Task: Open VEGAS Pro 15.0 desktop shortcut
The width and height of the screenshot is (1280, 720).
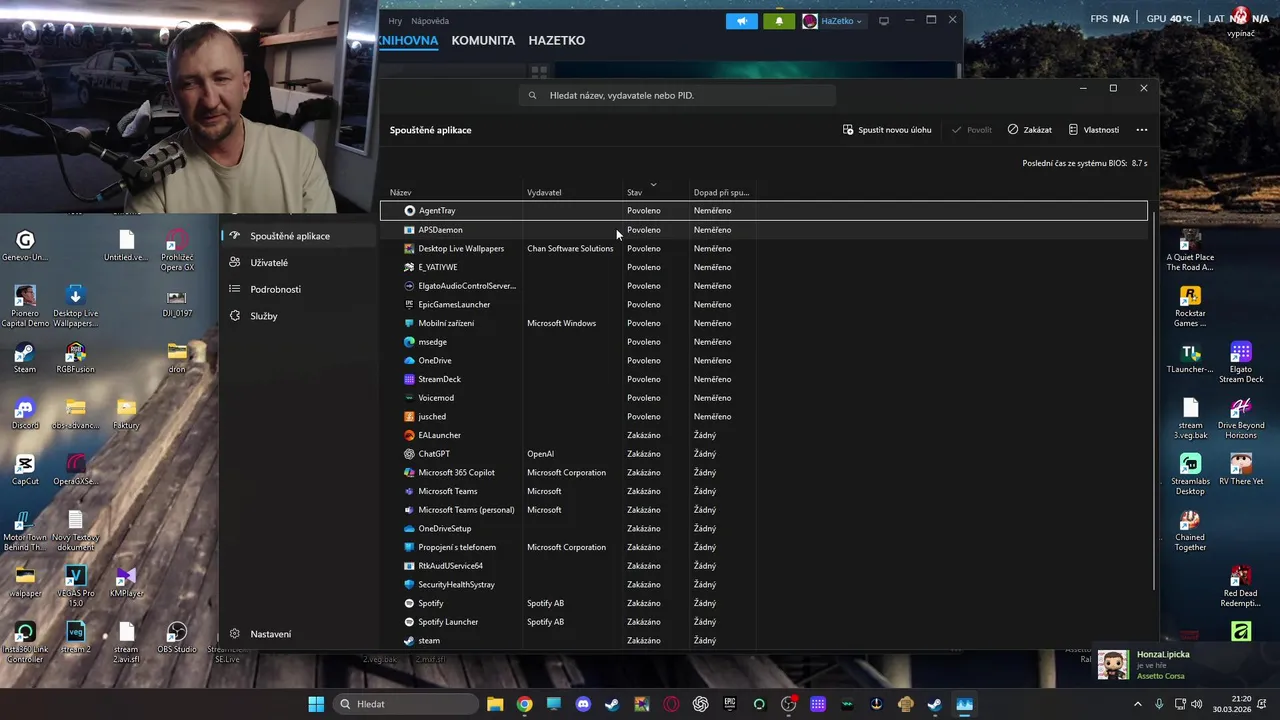Action: [76, 587]
